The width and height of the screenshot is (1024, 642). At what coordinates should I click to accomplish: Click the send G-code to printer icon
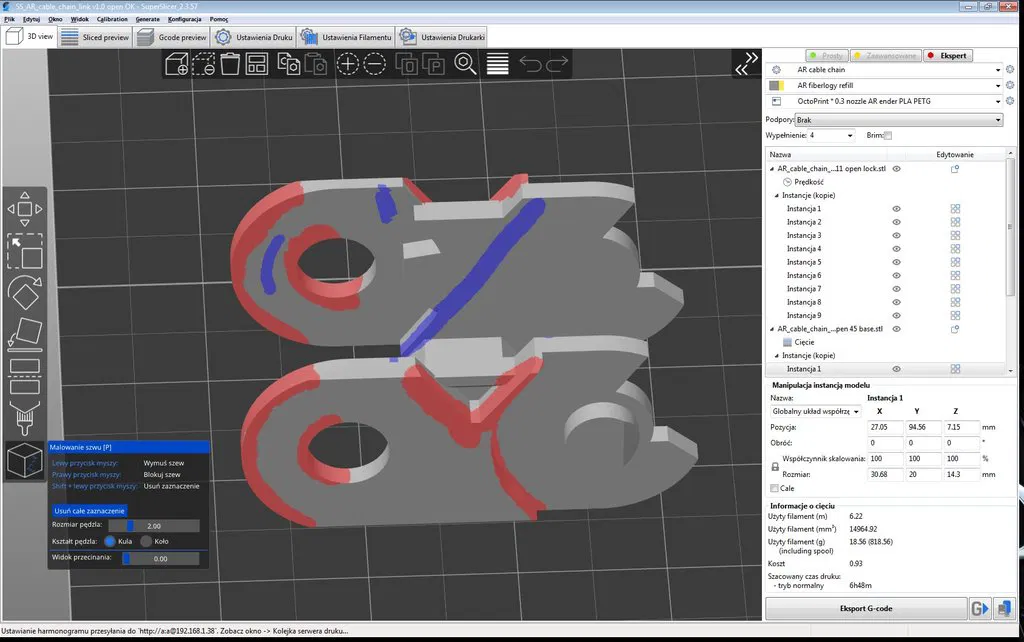[x=980, y=609]
